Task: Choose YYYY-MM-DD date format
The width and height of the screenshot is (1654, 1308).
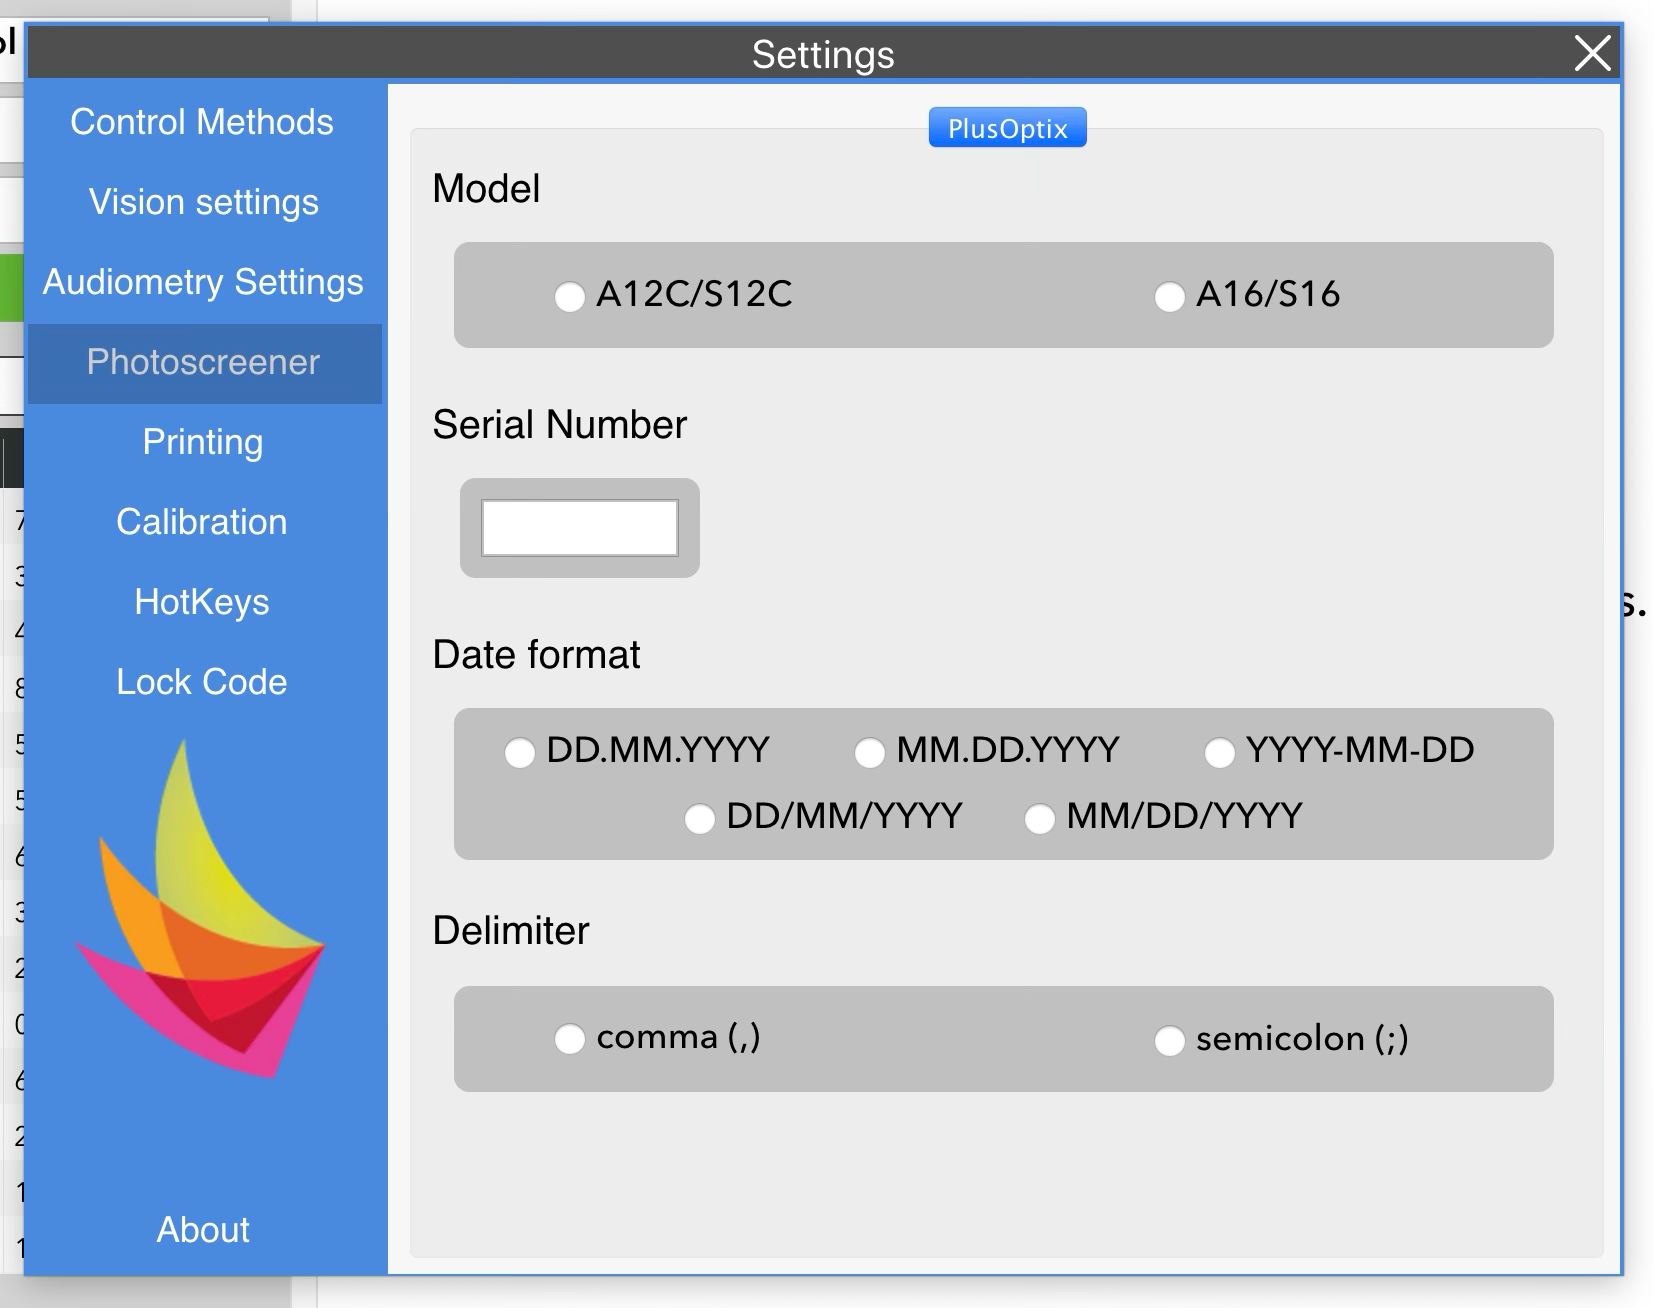Action: click(1219, 752)
